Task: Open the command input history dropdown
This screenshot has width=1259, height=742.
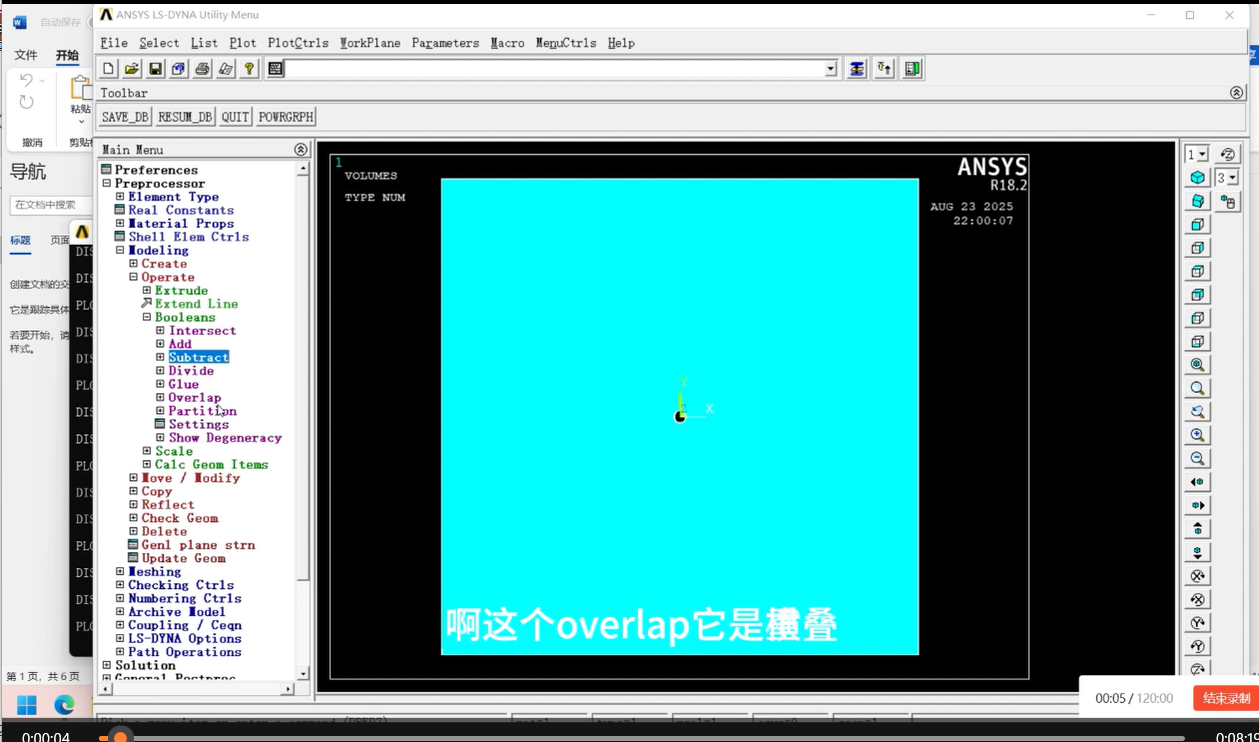Action: coord(830,69)
